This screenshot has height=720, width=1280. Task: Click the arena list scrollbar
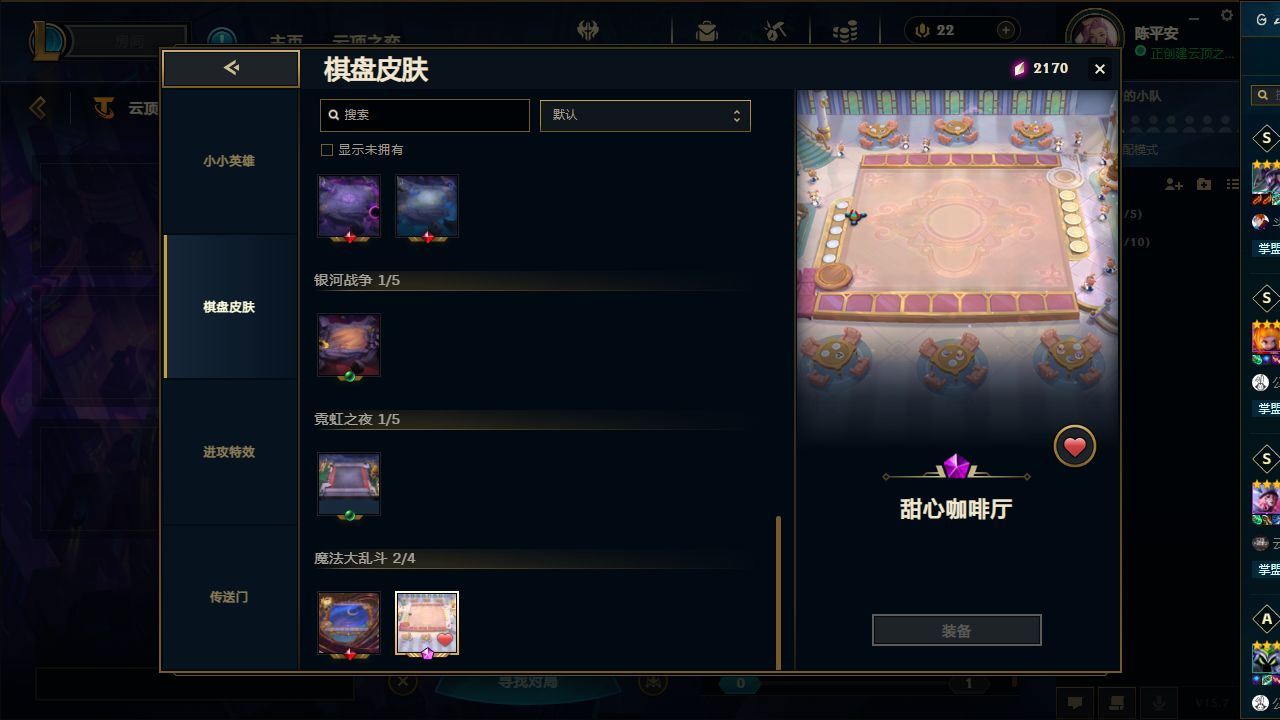tap(779, 592)
